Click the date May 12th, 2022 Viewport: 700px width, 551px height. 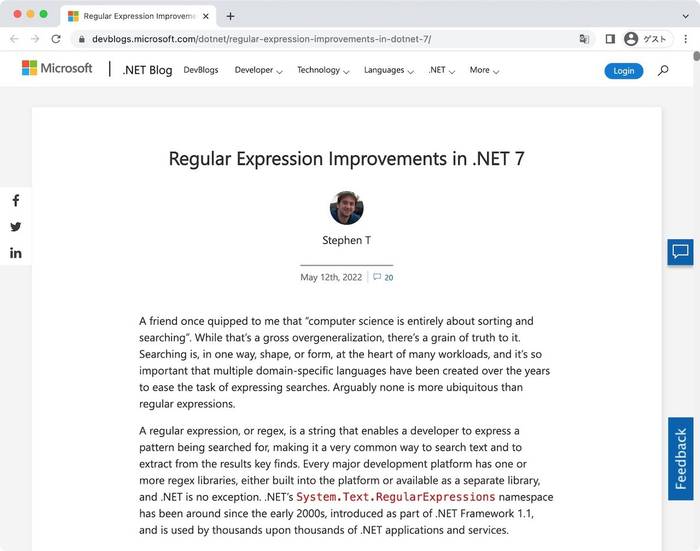[x=331, y=277]
